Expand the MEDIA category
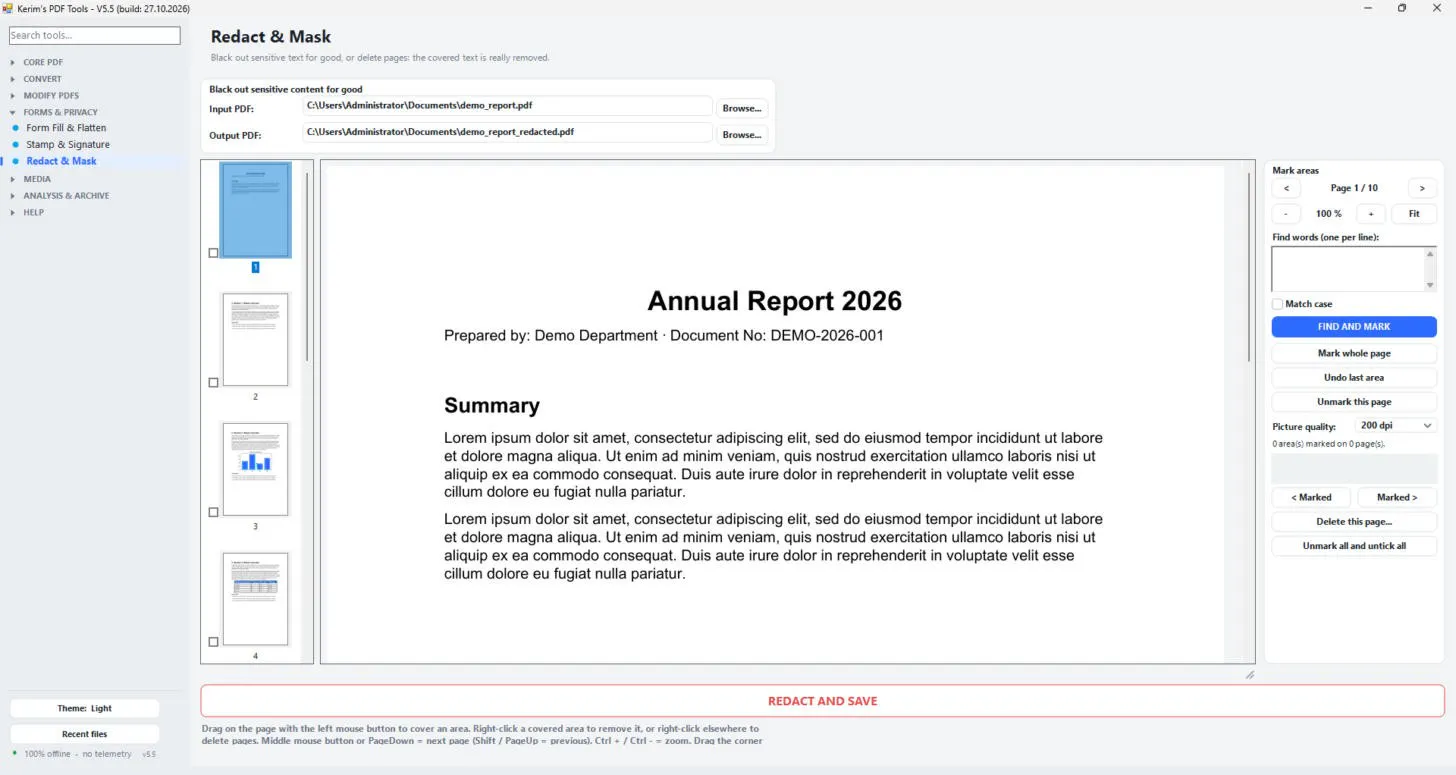The image size is (1456, 775). point(37,179)
